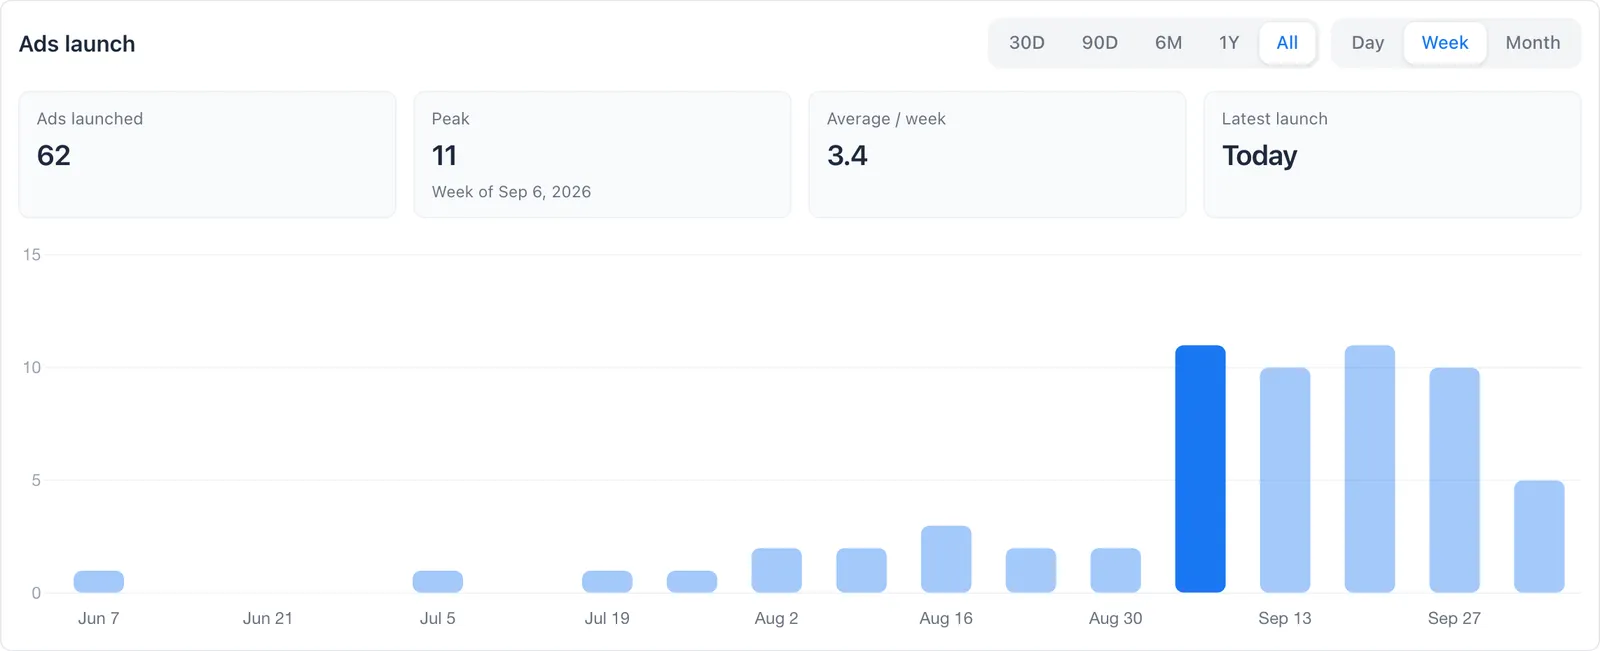Image resolution: width=1600 pixels, height=651 pixels.
Task: Select the Average / week card
Action: 997,154
